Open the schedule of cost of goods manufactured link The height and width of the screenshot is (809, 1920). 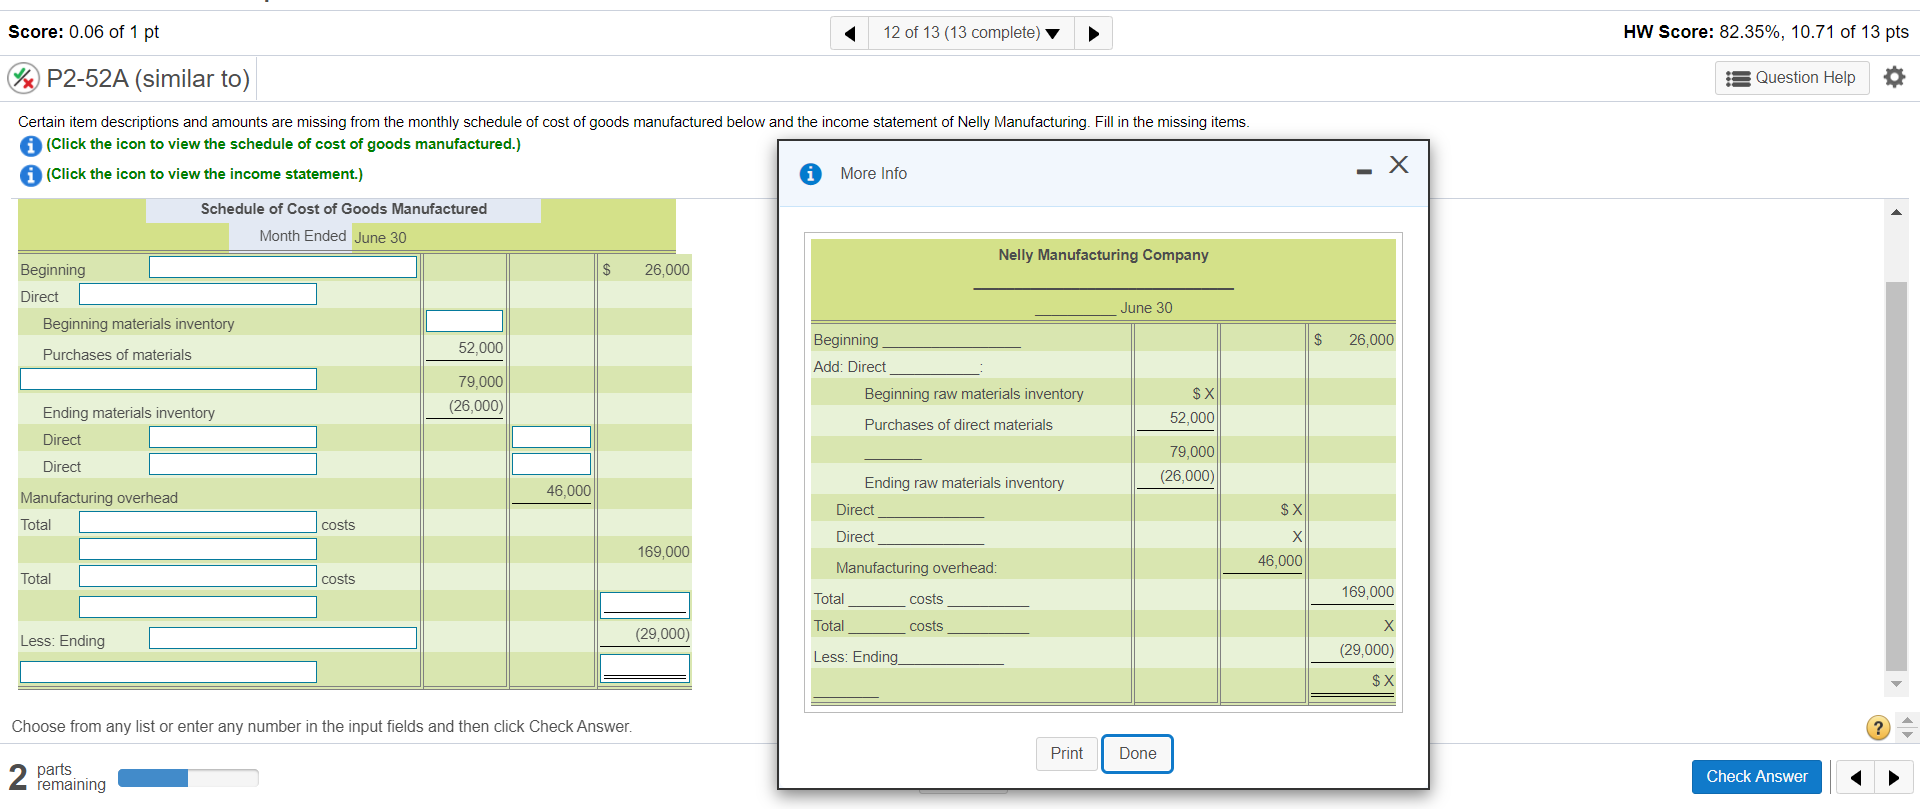[x=283, y=144]
